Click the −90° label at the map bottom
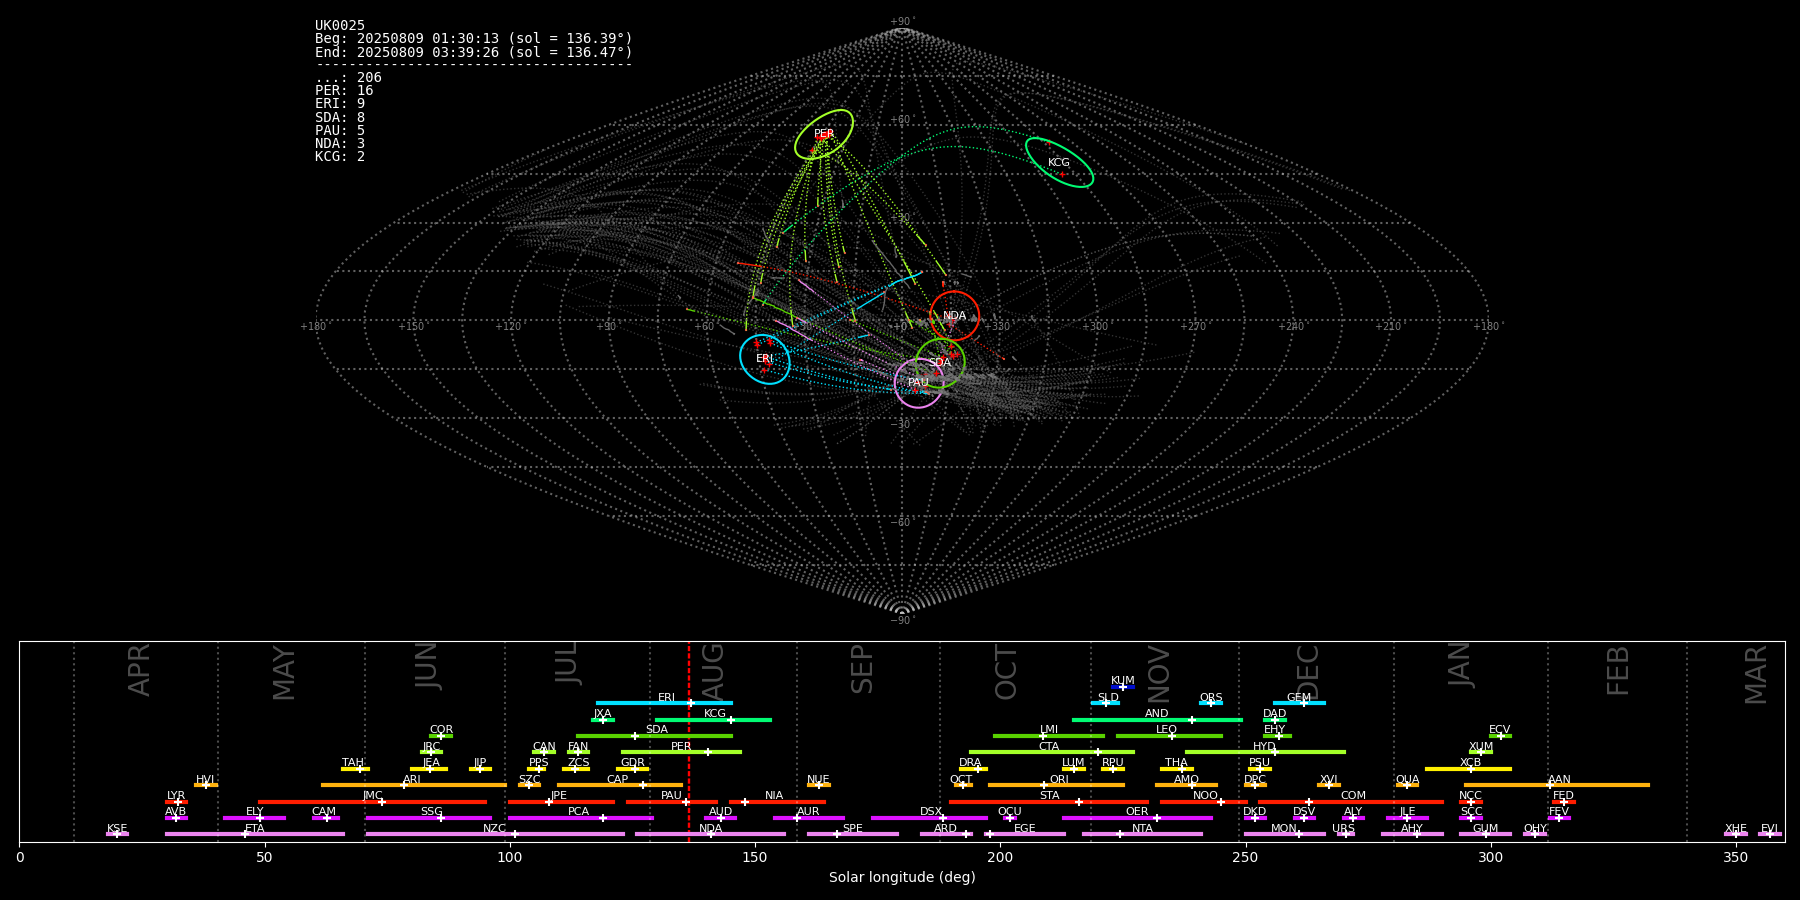The width and height of the screenshot is (1800, 900). pyautogui.click(x=902, y=621)
